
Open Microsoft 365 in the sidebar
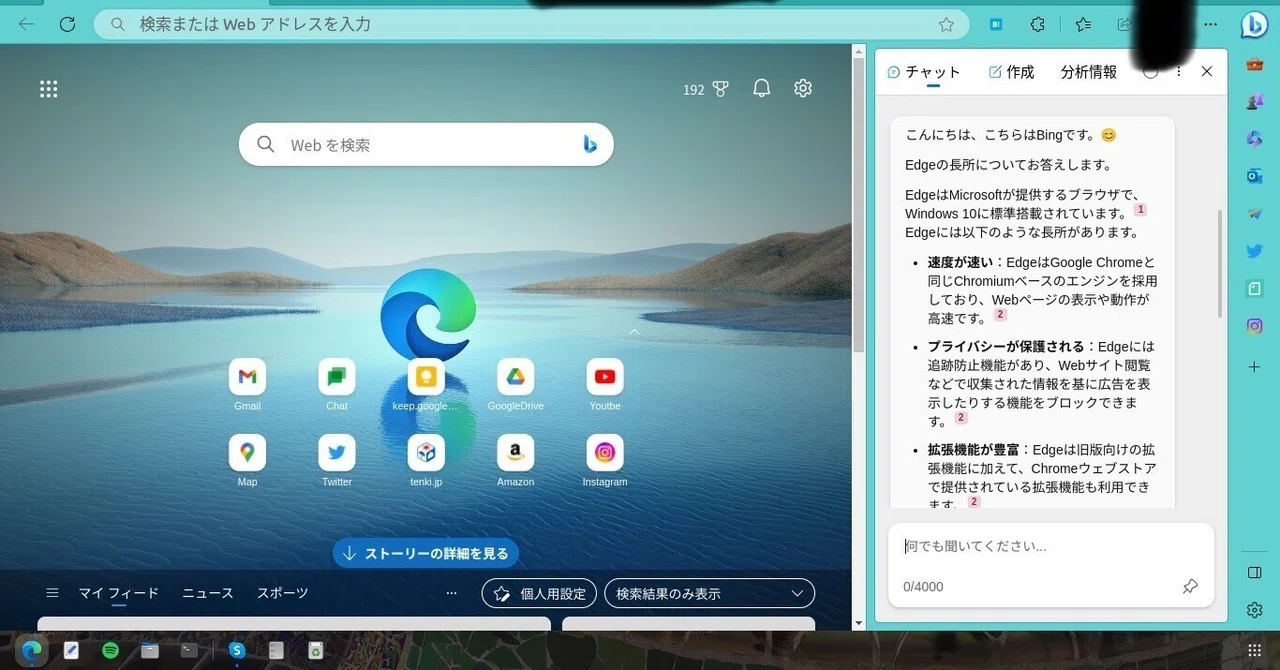(x=1254, y=139)
